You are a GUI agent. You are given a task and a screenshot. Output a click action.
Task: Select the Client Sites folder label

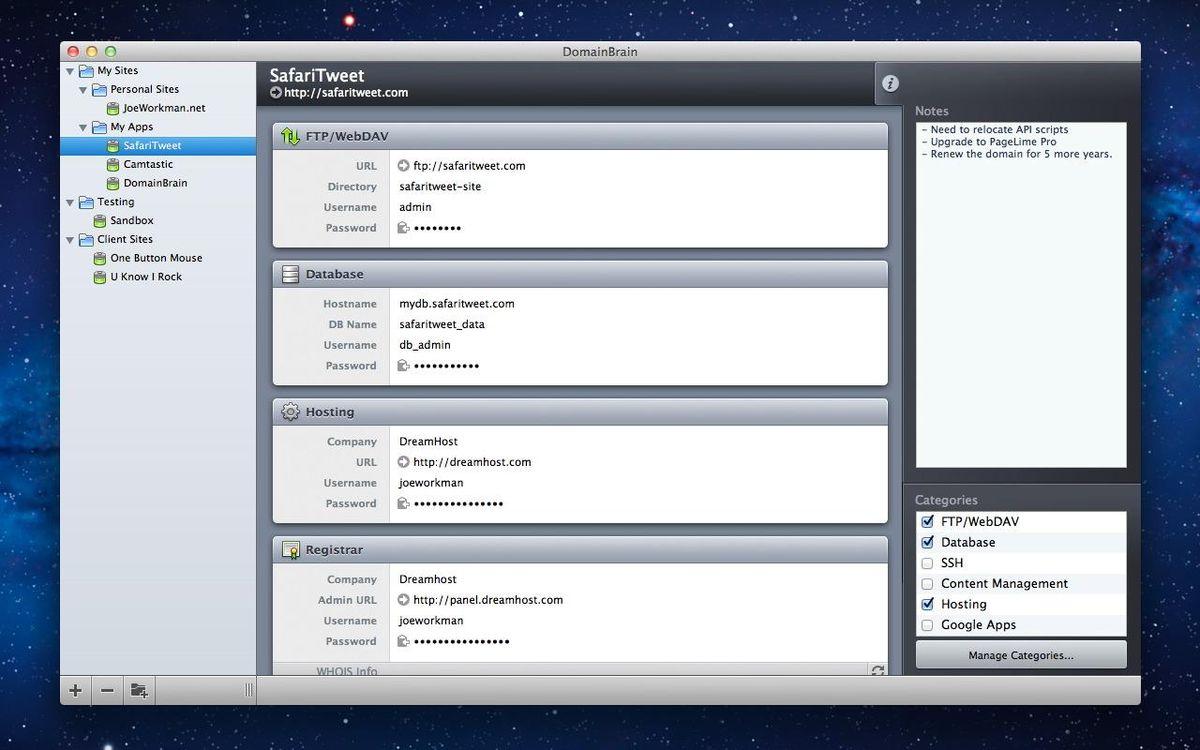pos(125,240)
